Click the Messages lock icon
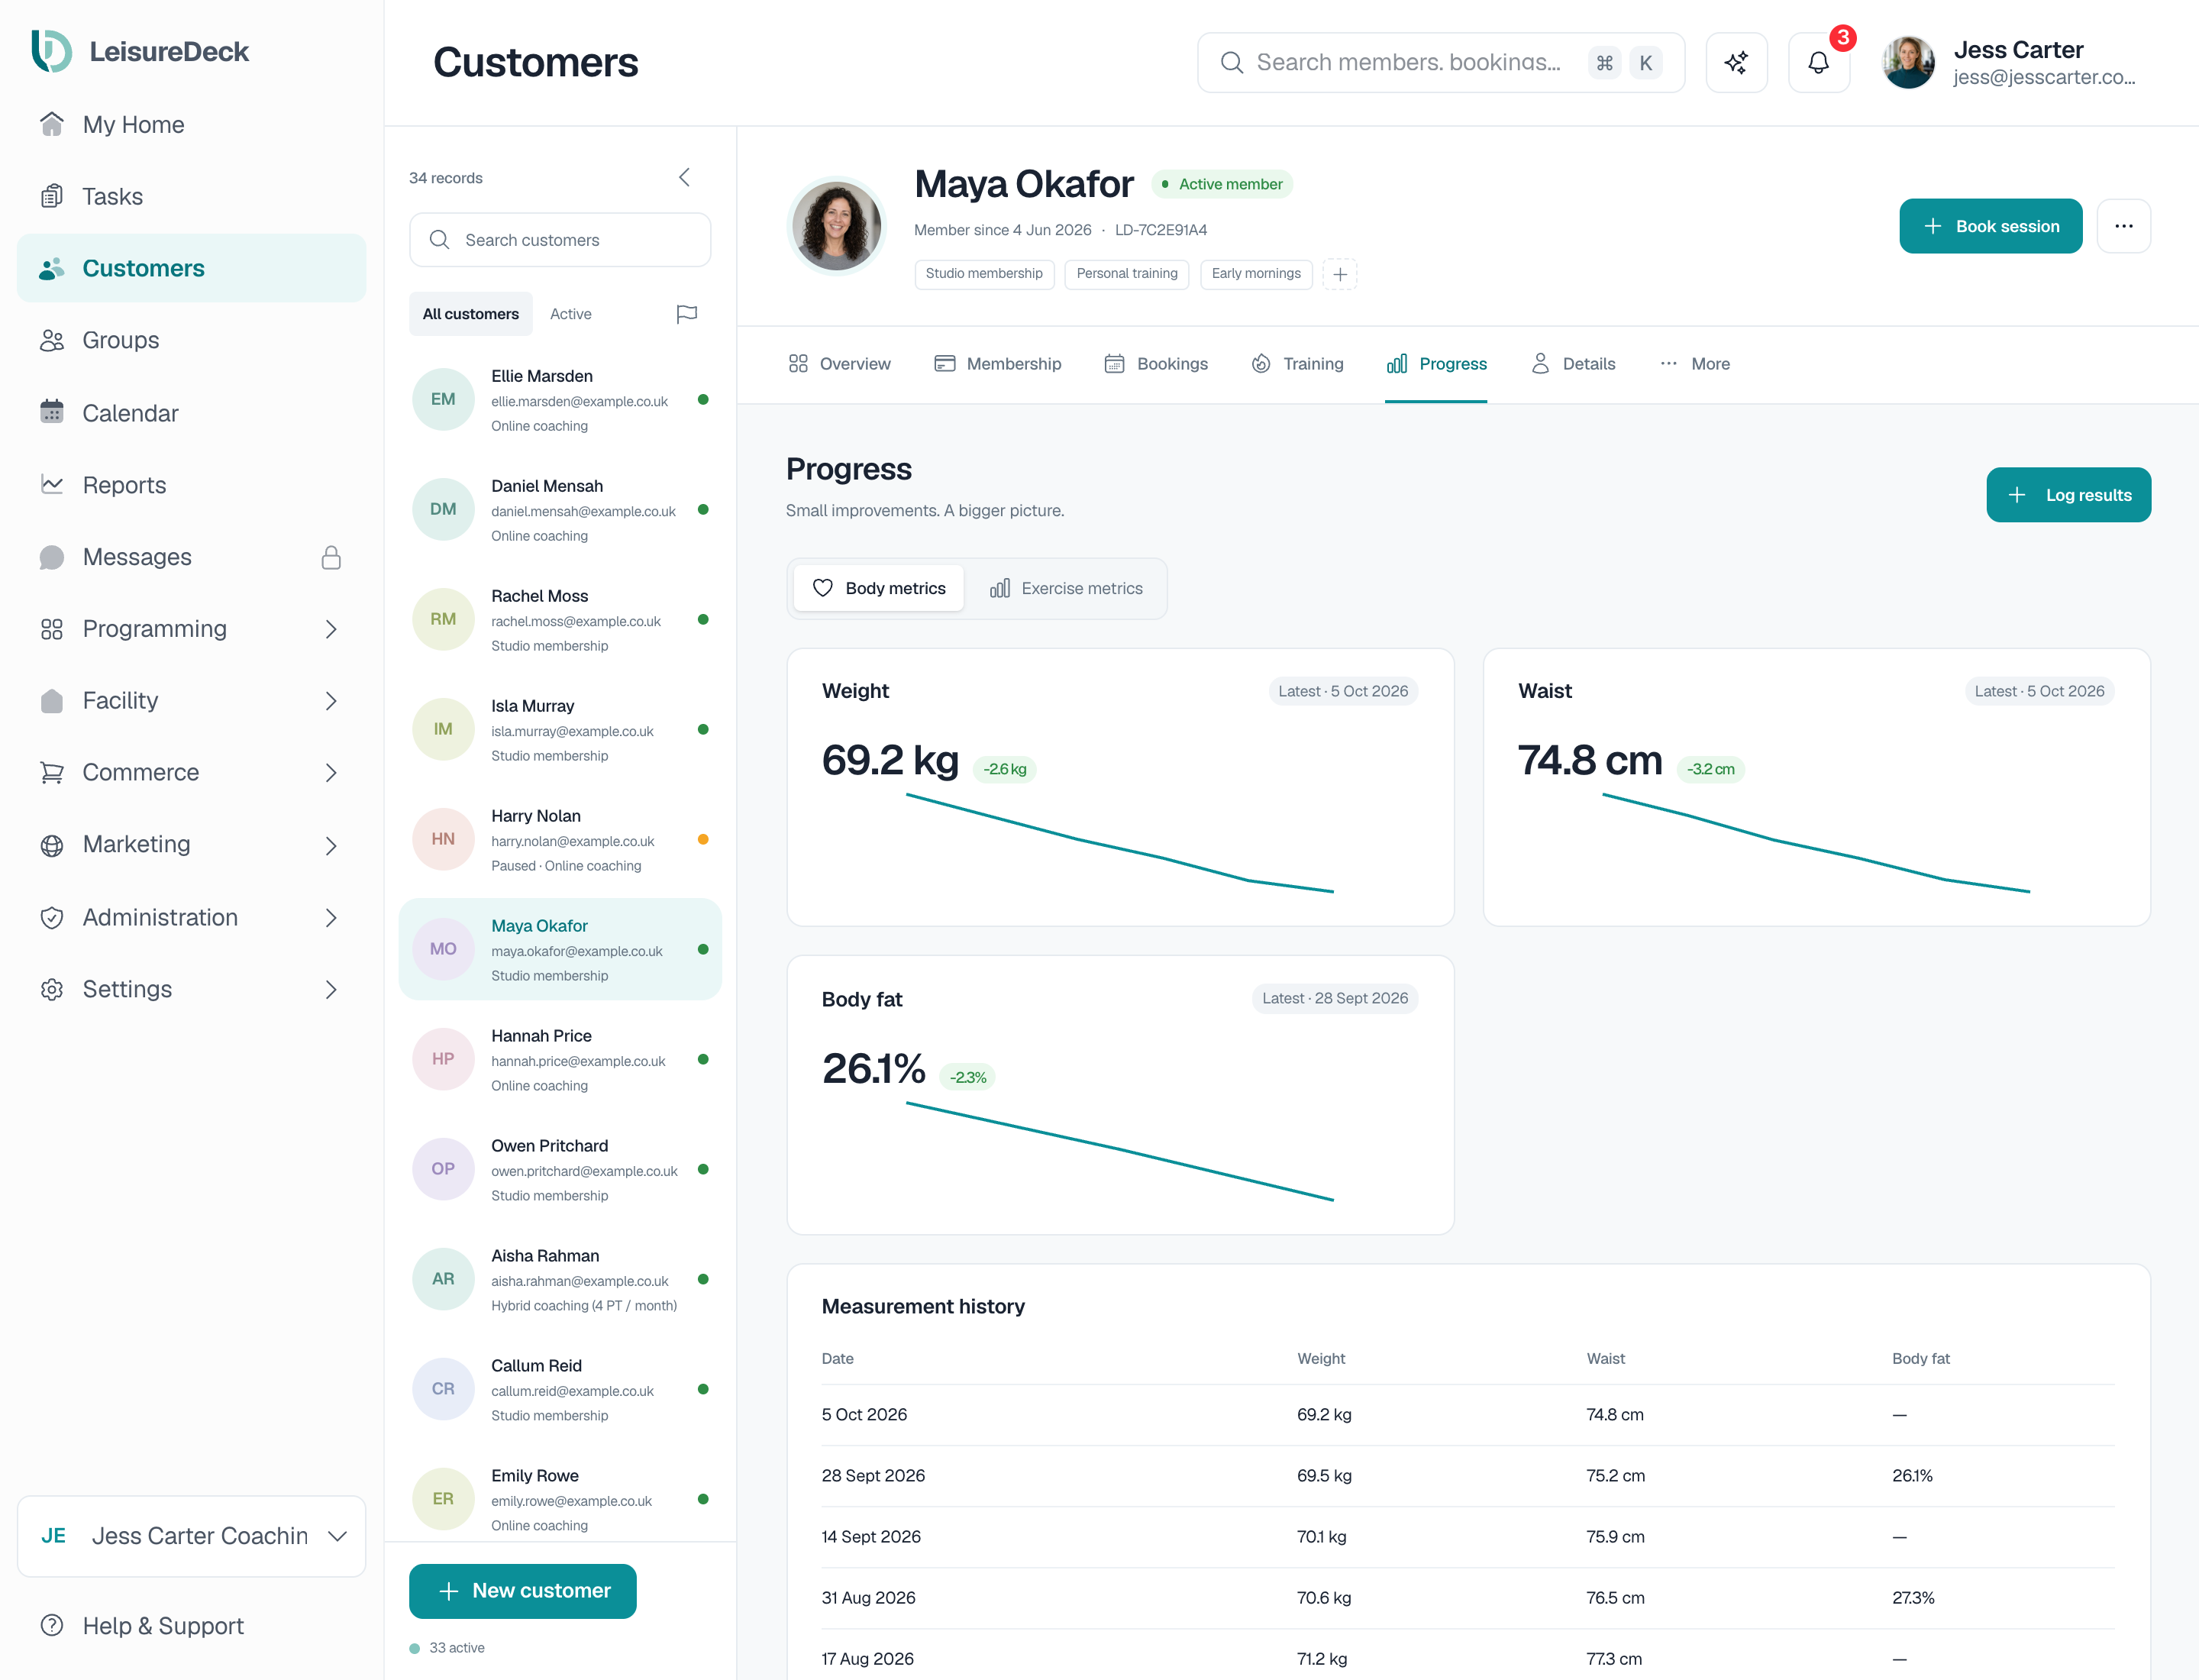 pos(331,557)
